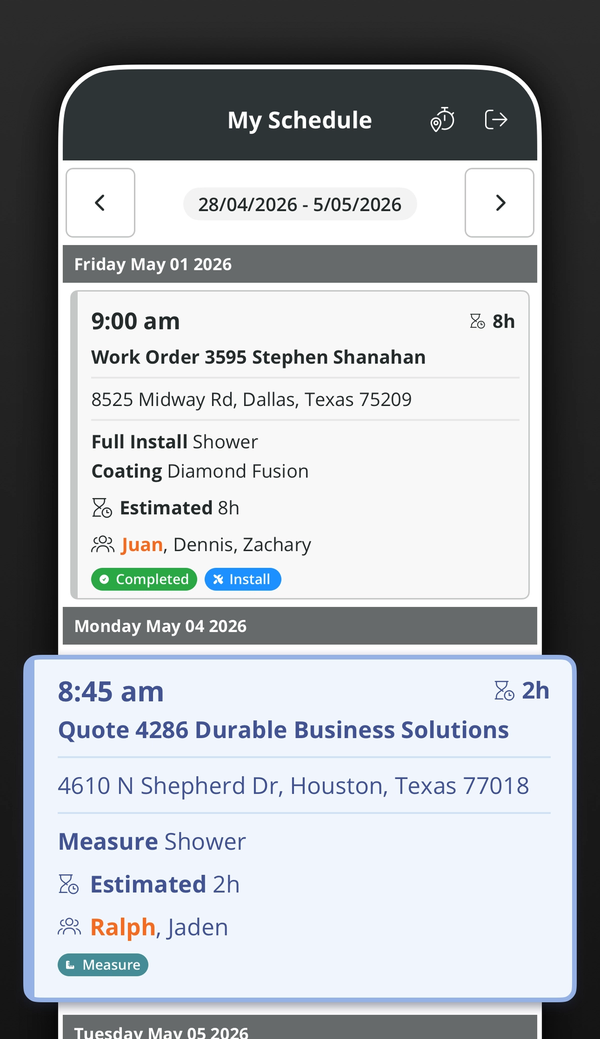Click the hourglass icon beside Estimated 2h
This screenshot has width=600, height=1039.
click(69, 885)
